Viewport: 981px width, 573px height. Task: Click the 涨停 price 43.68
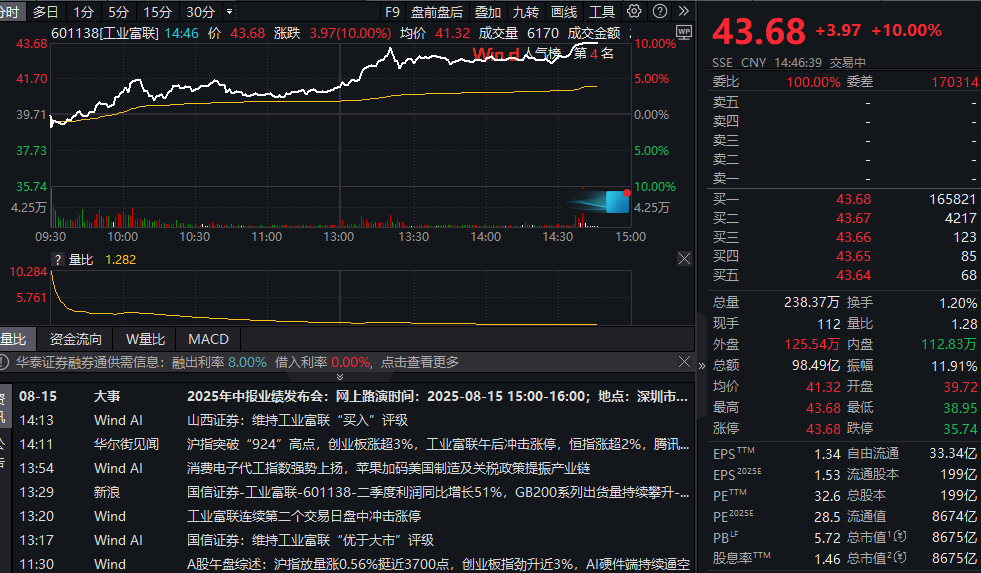pyautogui.click(x=823, y=429)
